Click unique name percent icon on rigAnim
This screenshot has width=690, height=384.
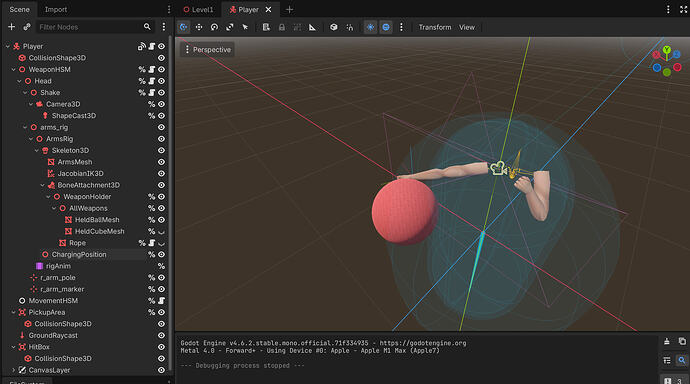[x=161, y=266]
